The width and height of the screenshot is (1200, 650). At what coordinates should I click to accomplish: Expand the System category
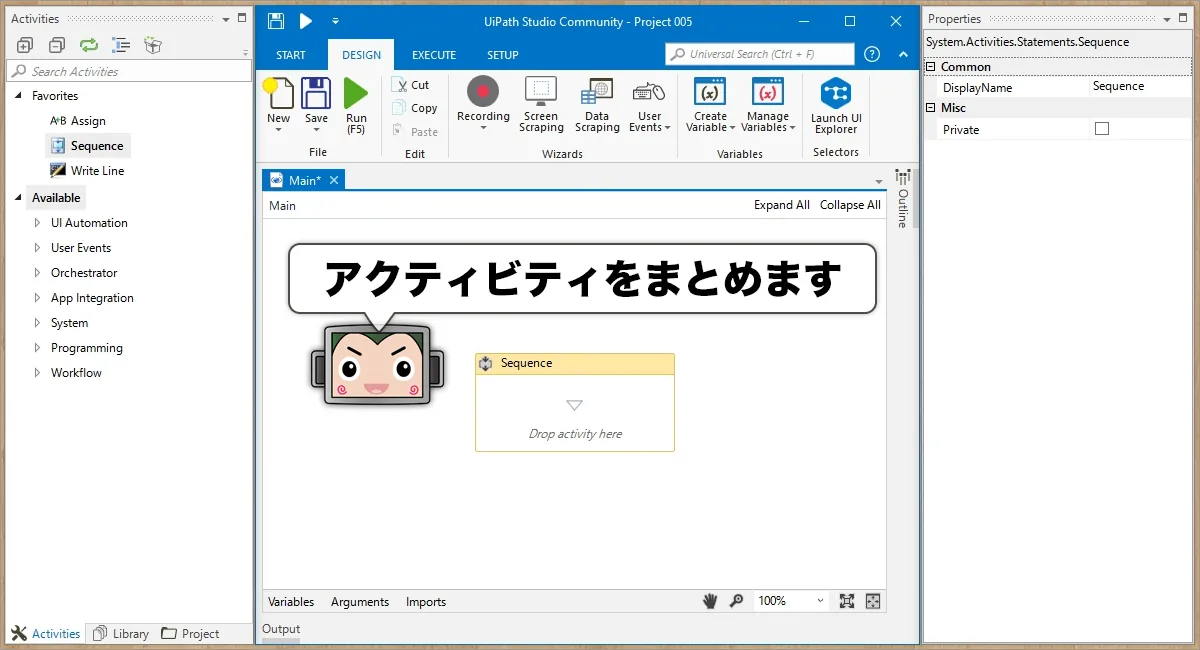(37, 323)
